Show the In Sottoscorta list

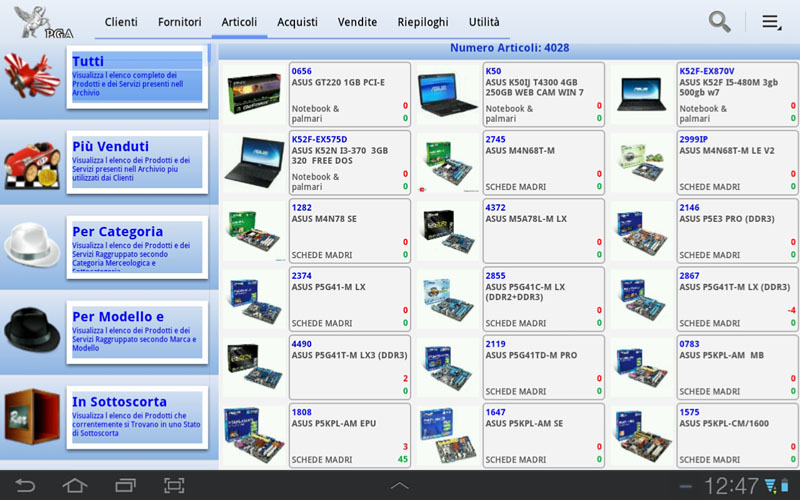(x=137, y=417)
